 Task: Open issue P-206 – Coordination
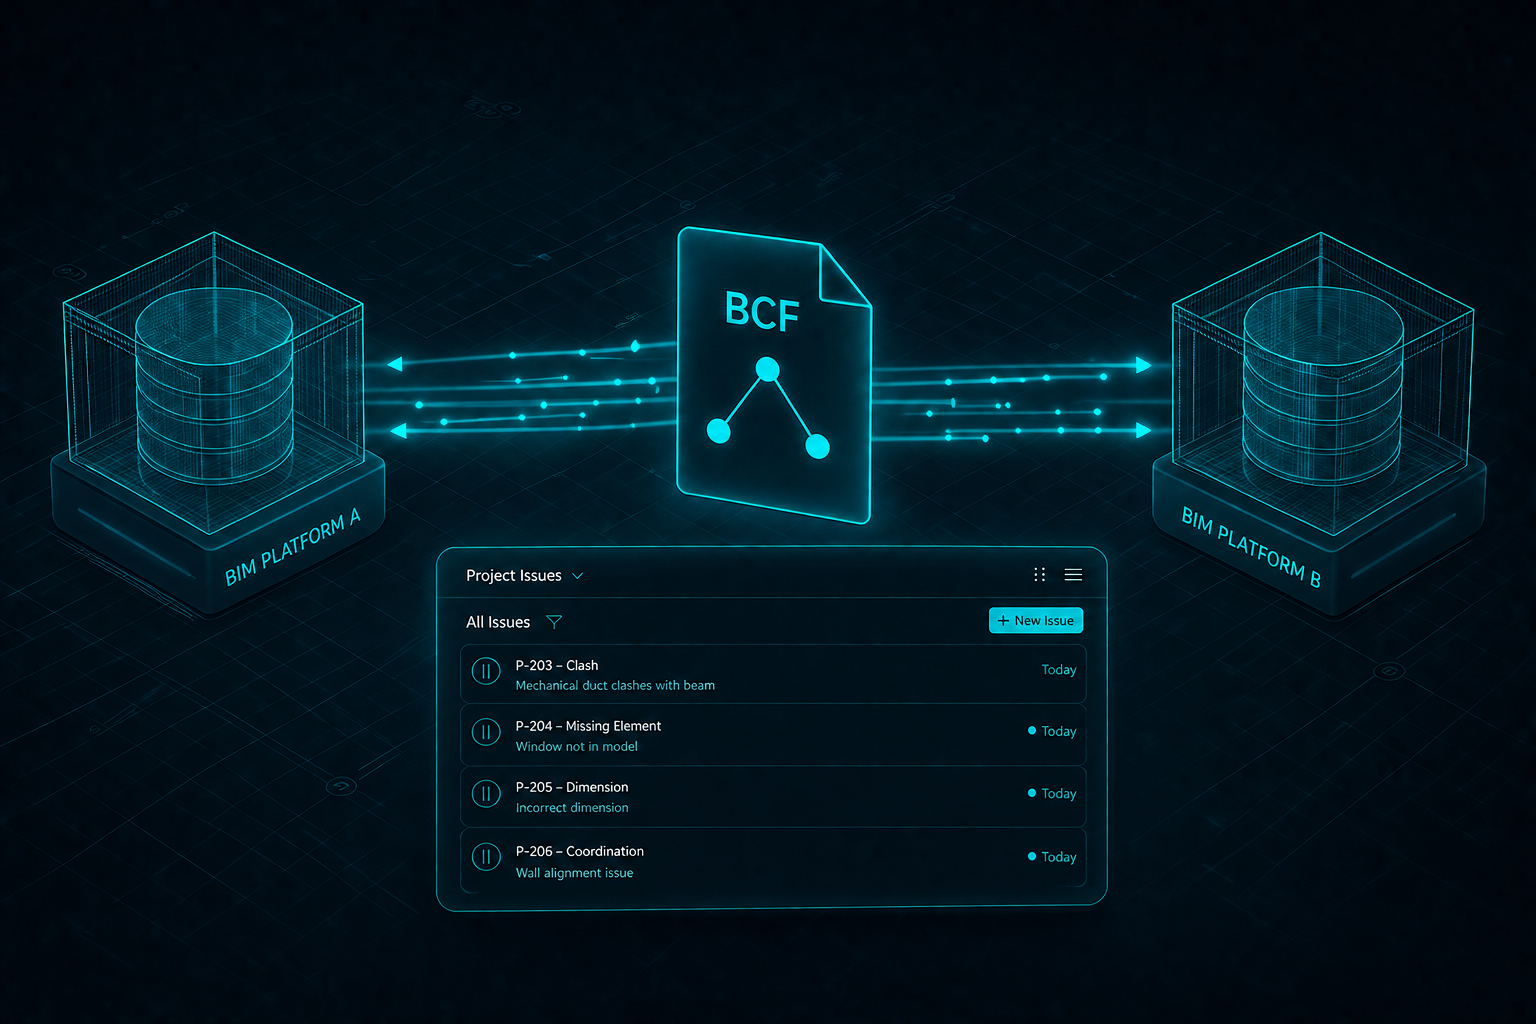tap(773, 860)
